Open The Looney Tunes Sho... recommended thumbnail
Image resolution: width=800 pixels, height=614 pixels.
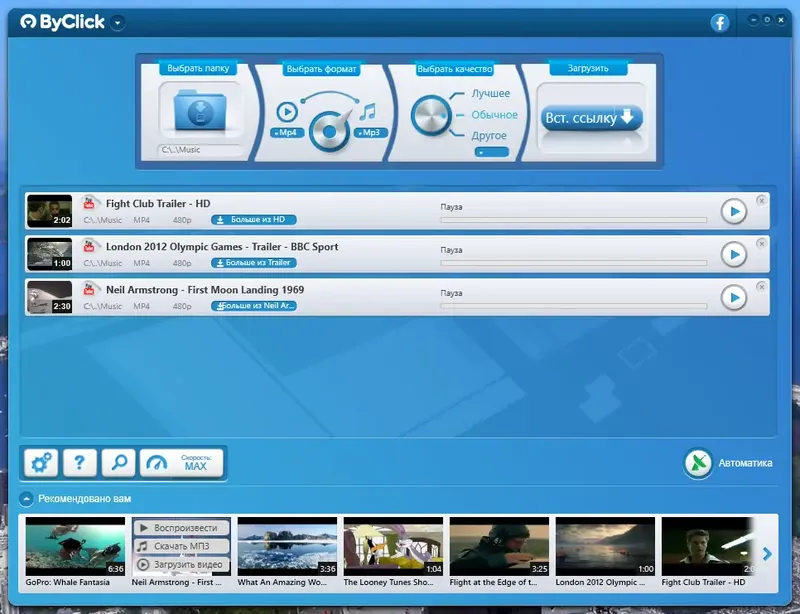coord(393,546)
